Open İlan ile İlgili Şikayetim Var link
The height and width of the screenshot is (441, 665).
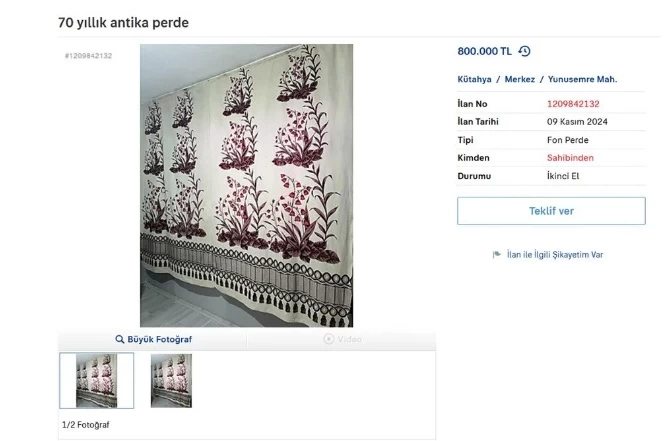[x=555, y=254]
